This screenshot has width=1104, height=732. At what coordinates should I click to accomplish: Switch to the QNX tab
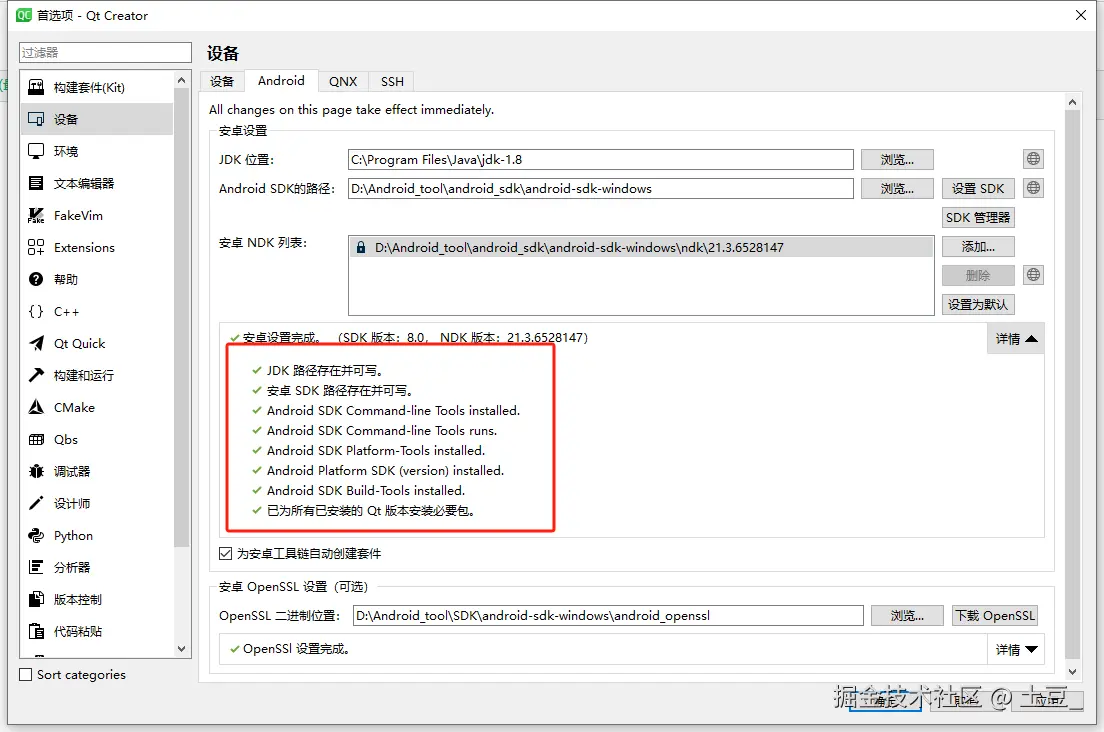tap(343, 82)
